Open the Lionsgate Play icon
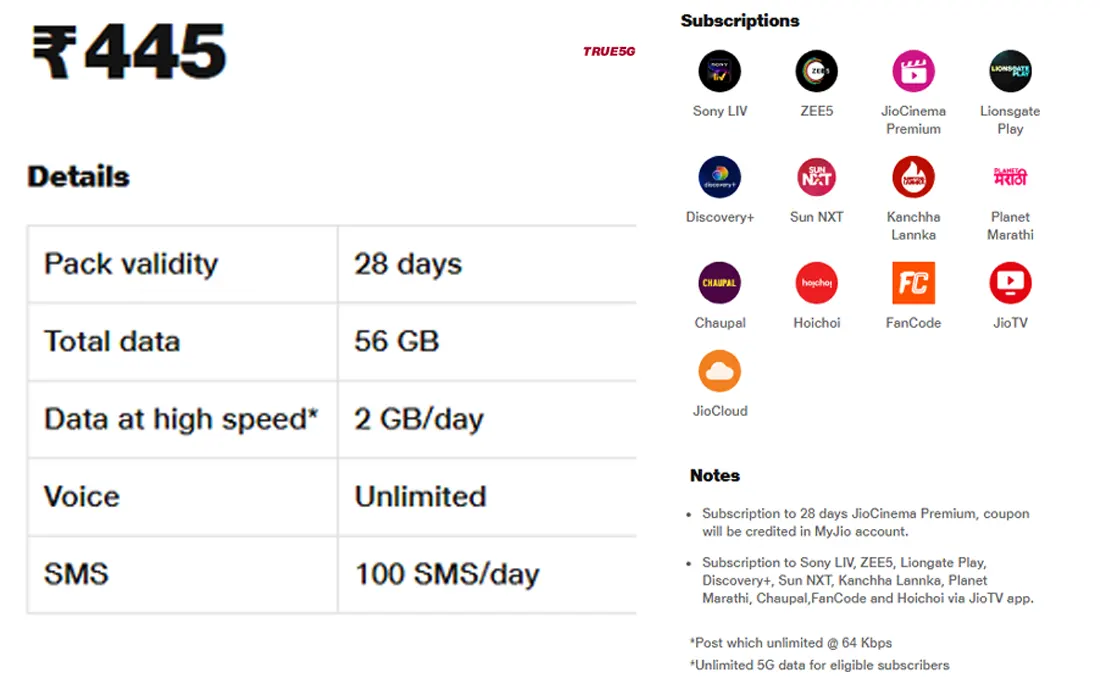This screenshot has width=1107, height=677. [1010, 70]
